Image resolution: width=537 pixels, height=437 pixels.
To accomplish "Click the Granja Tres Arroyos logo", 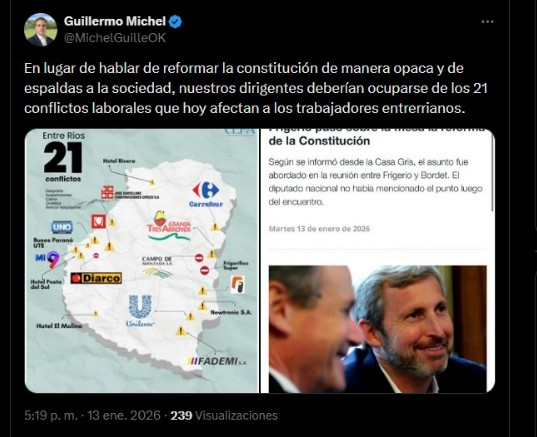I will [168, 225].
